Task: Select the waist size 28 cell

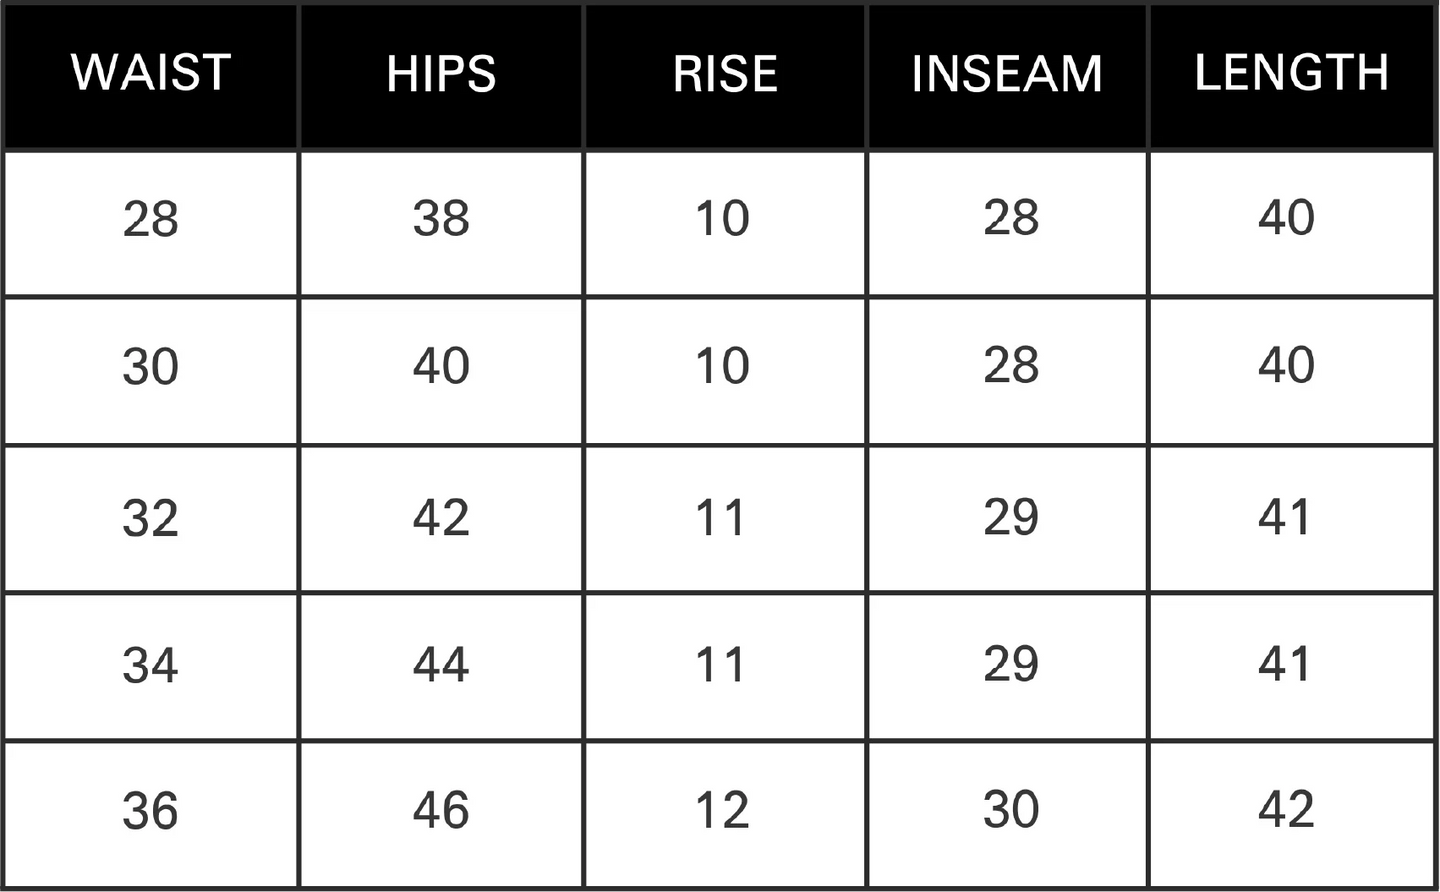Action: point(151,219)
